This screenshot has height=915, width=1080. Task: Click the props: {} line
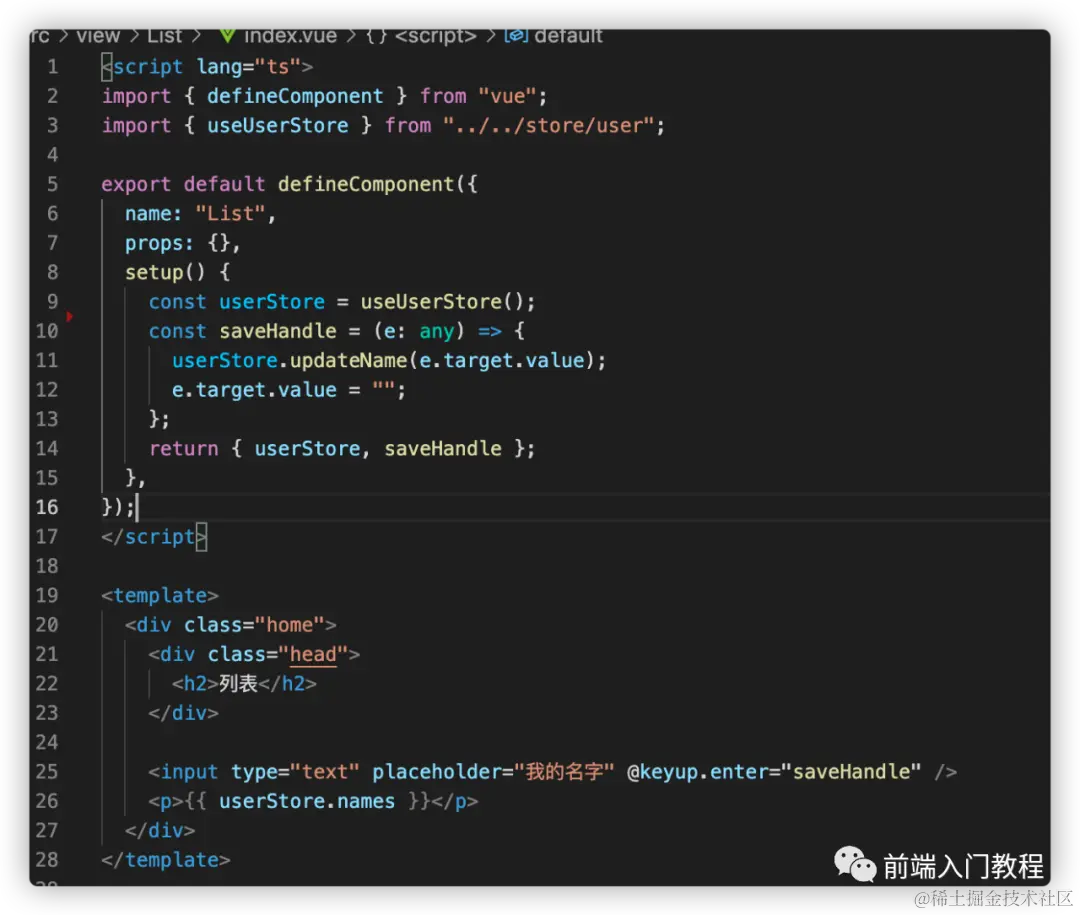(x=183, y=243)
